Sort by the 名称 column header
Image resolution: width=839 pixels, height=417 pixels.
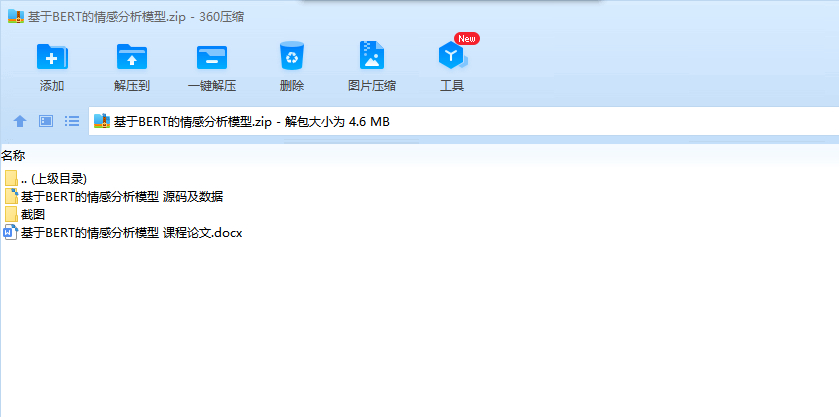point(13,156)
